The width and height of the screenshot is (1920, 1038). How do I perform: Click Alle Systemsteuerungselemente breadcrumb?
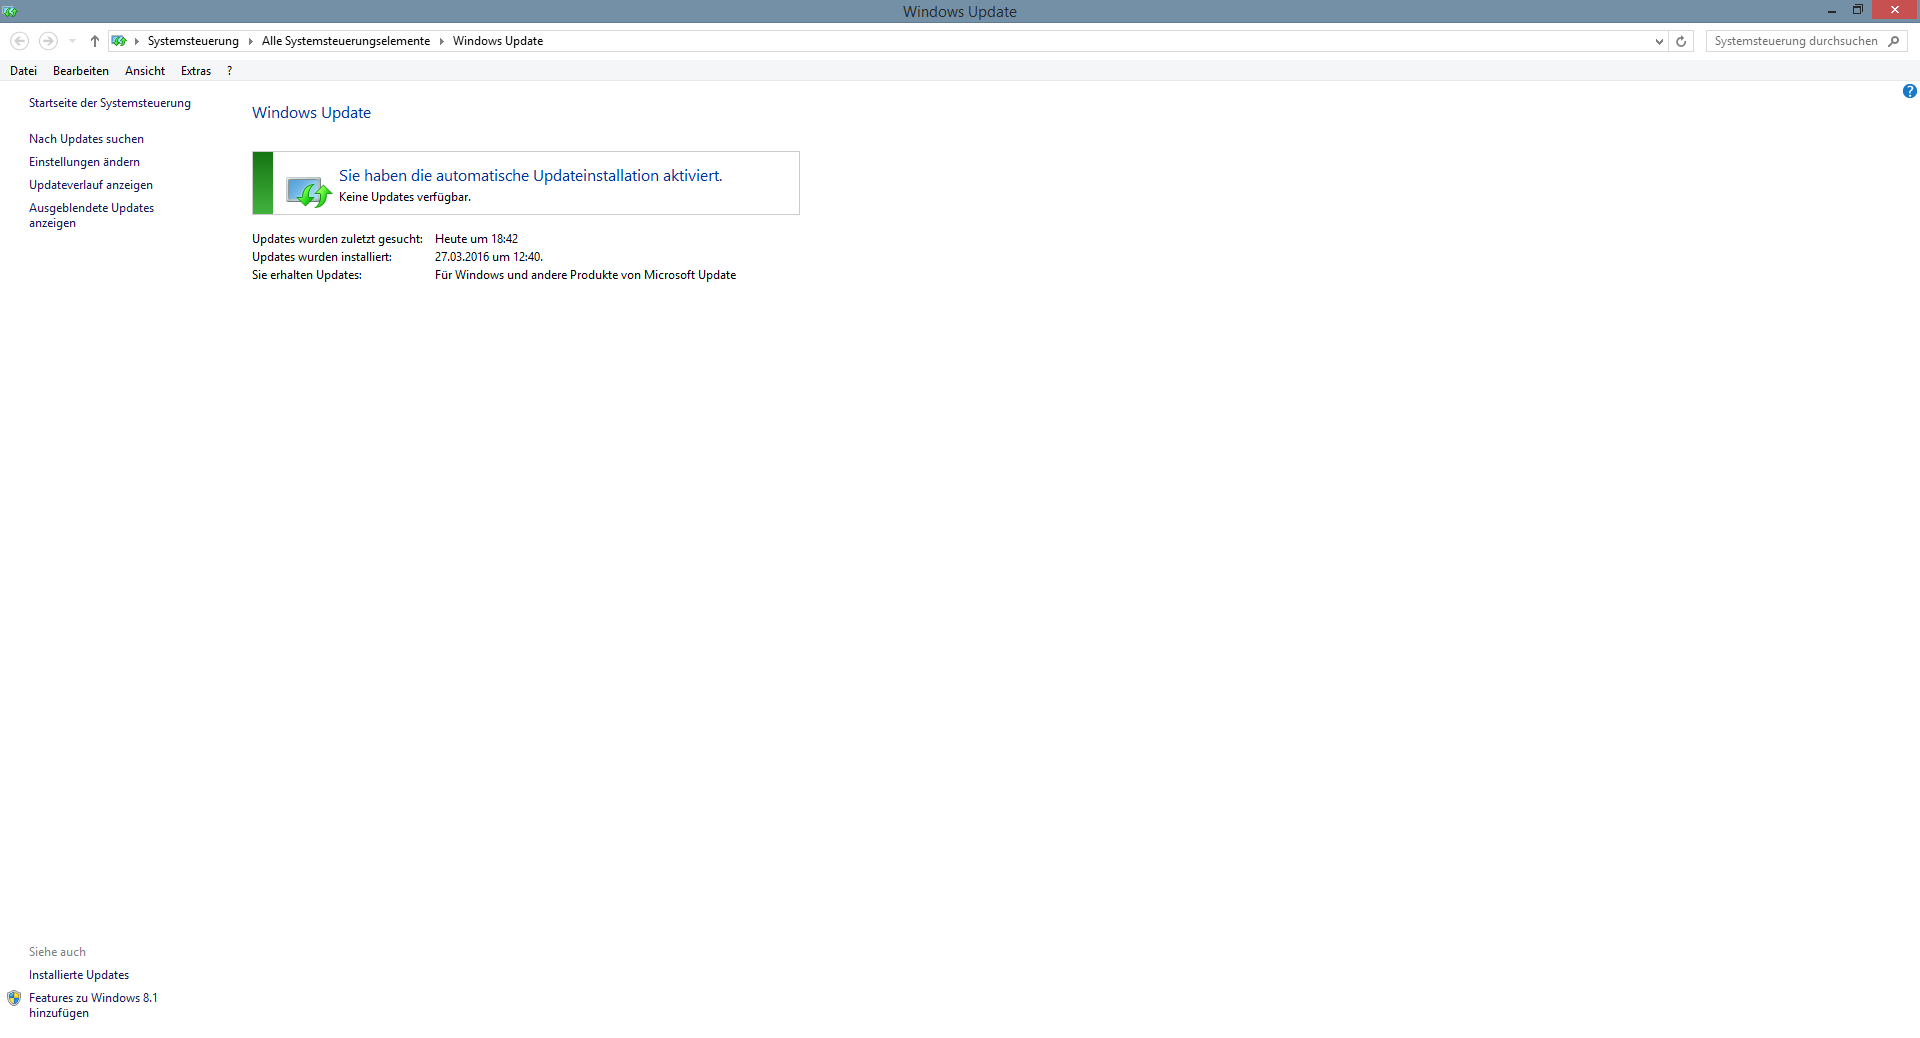[346, 41]
